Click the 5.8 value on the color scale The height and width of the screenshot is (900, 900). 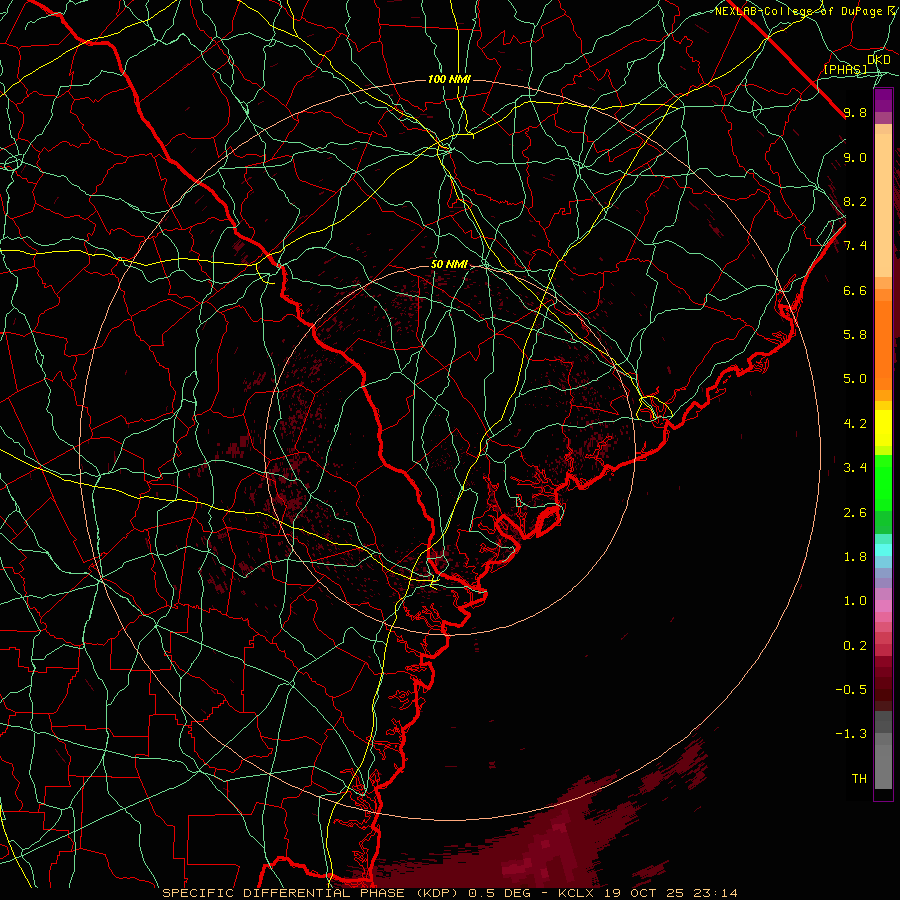[855, 335]
